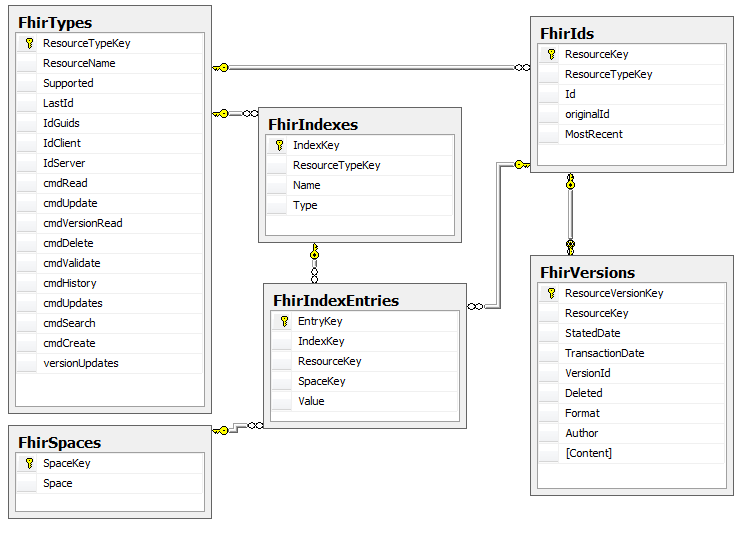This screenshot has height=533, width=750.
Task: Click the key icon beside IndexKey in FhirIndexes
Action: 279,146
